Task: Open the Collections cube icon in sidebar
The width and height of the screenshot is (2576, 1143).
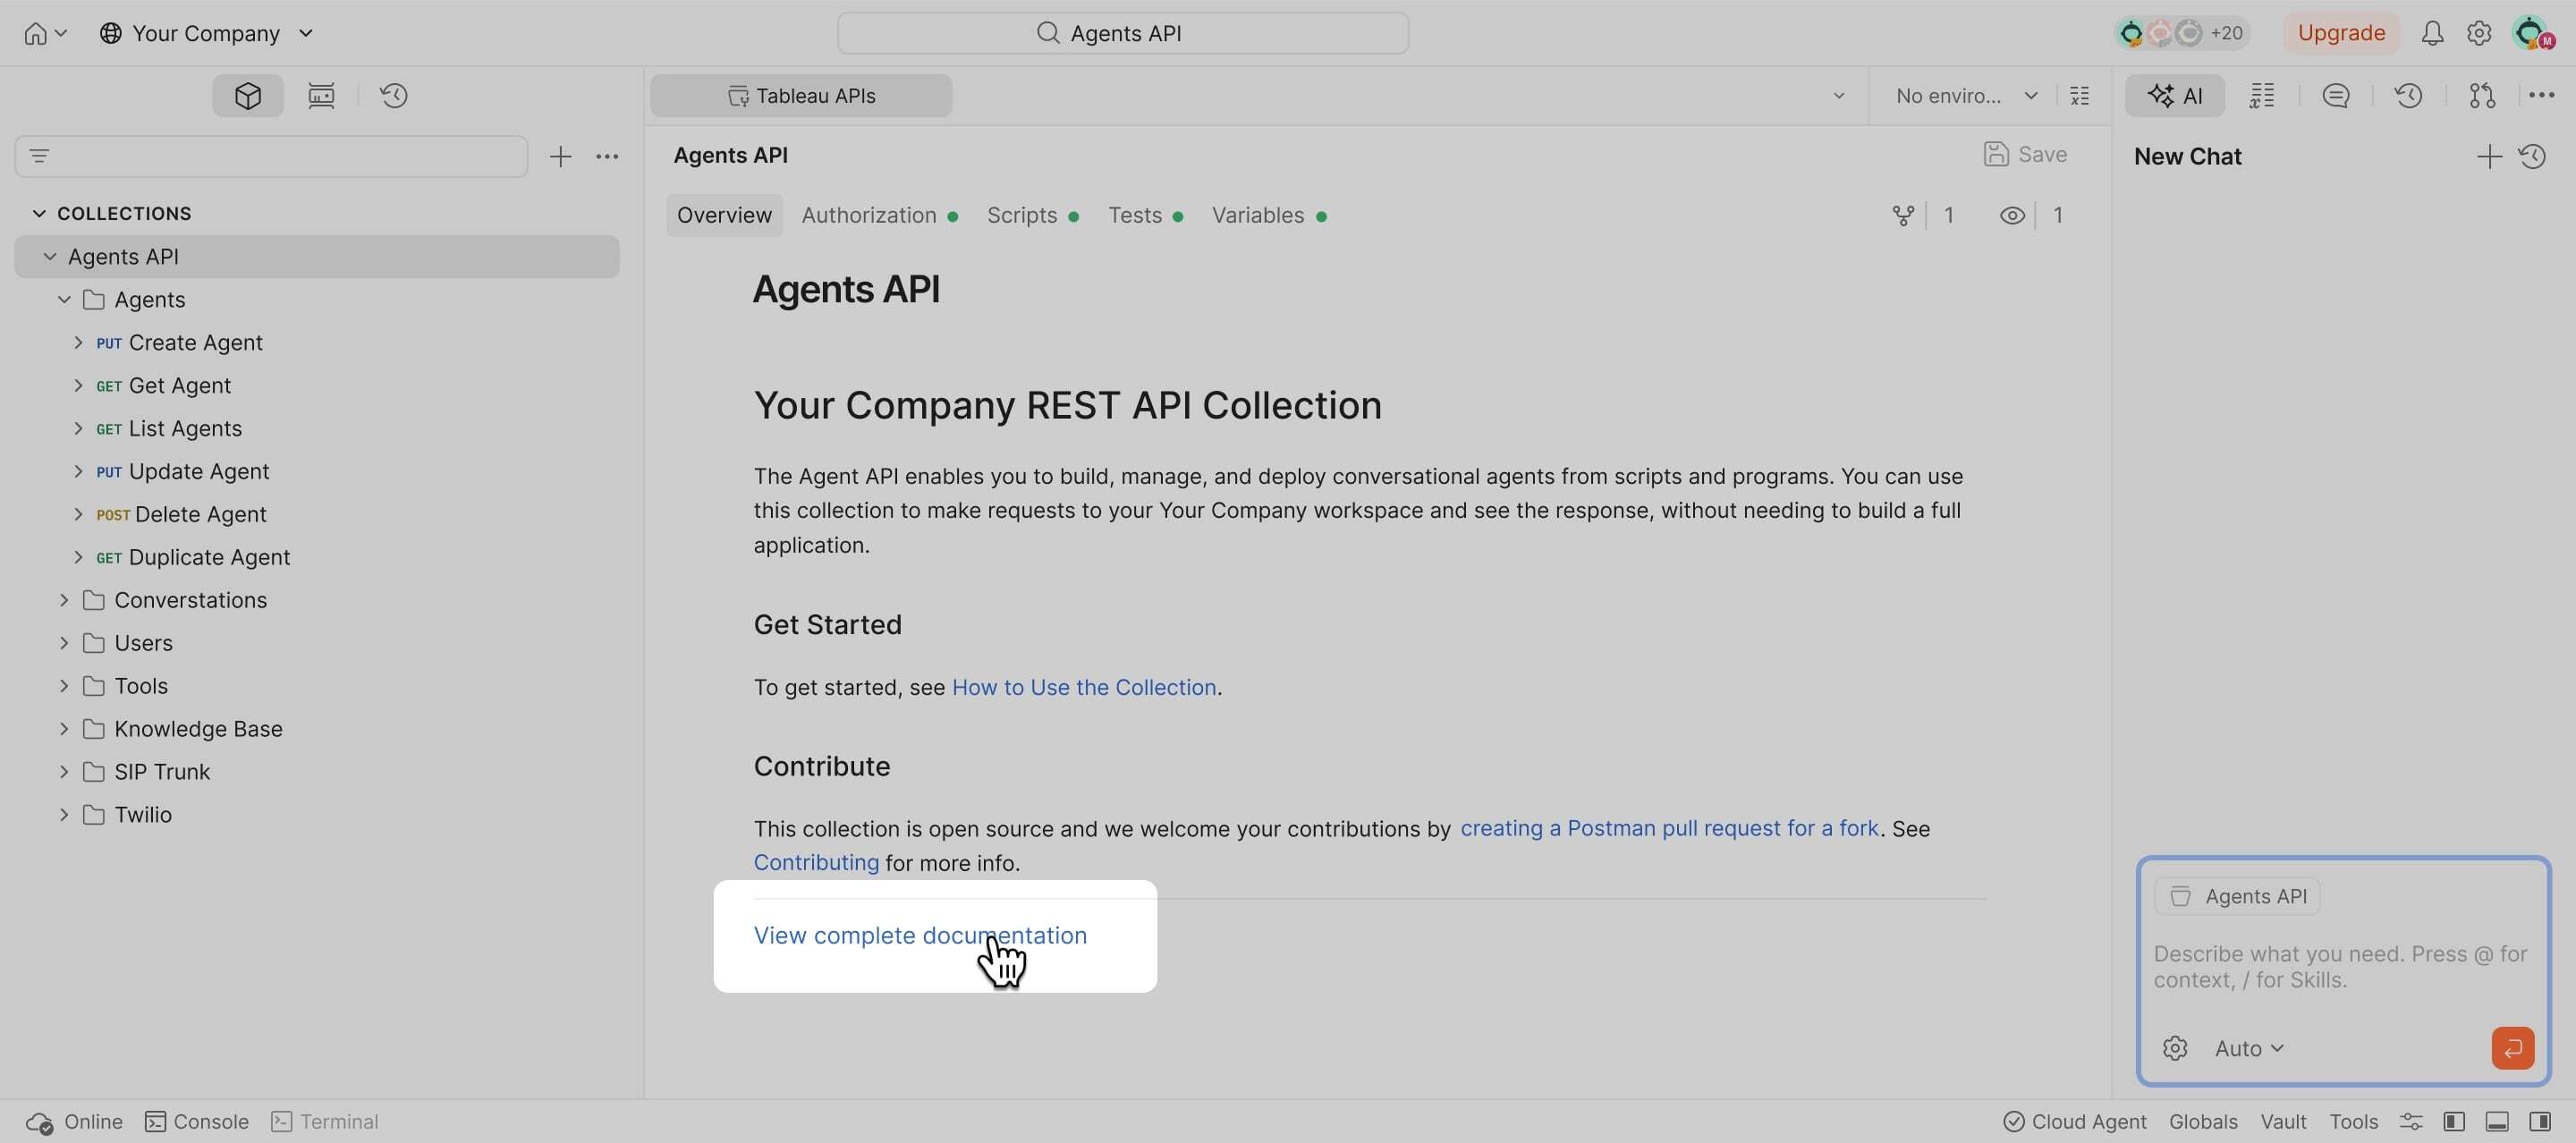Action: point(247,96)
